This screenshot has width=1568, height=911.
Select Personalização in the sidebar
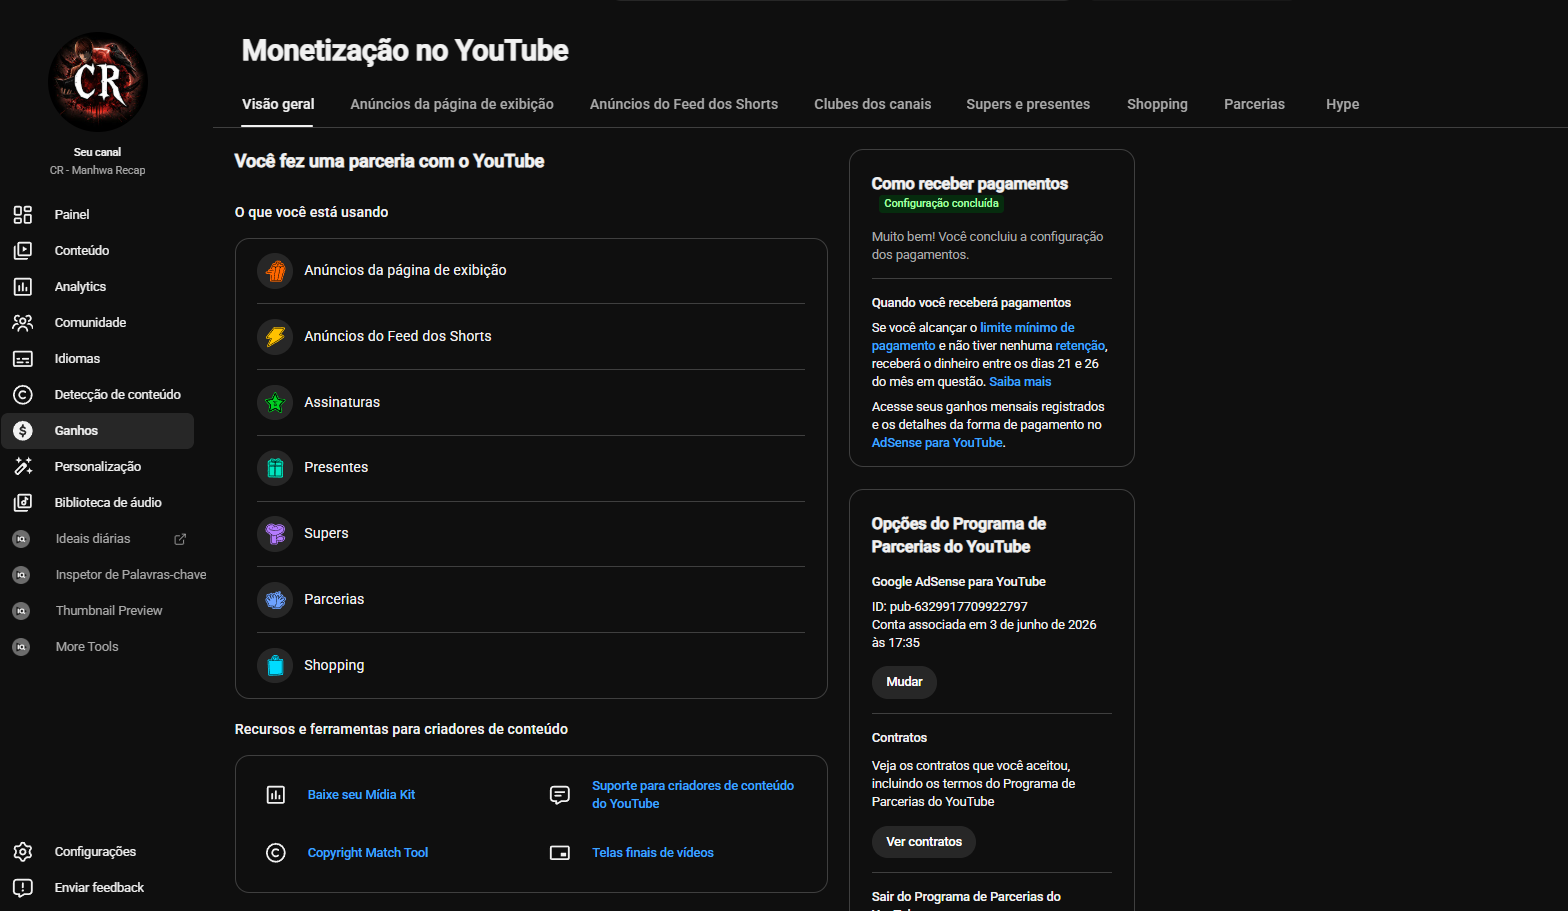[x=98, y=467]
